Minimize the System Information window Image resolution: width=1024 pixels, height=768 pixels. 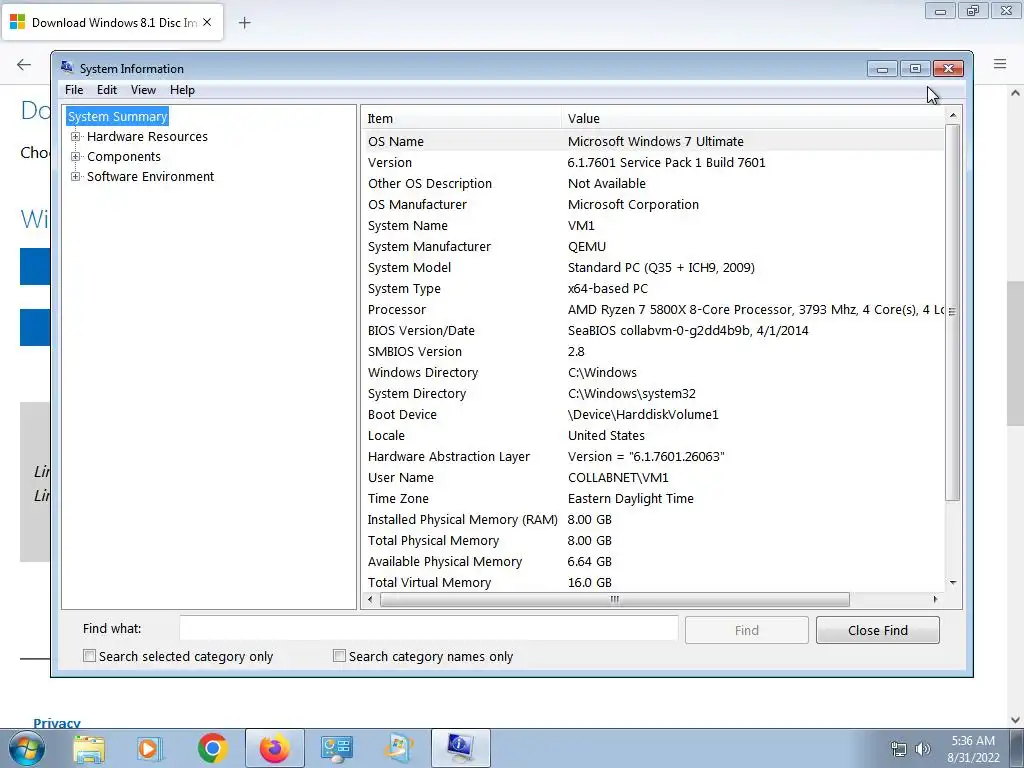882,69
